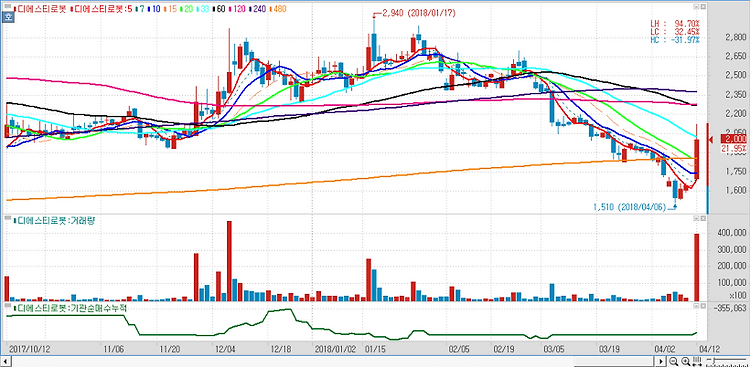Click the zoom in magnifier icon
750x367 pixels.
tap(685, 361)
